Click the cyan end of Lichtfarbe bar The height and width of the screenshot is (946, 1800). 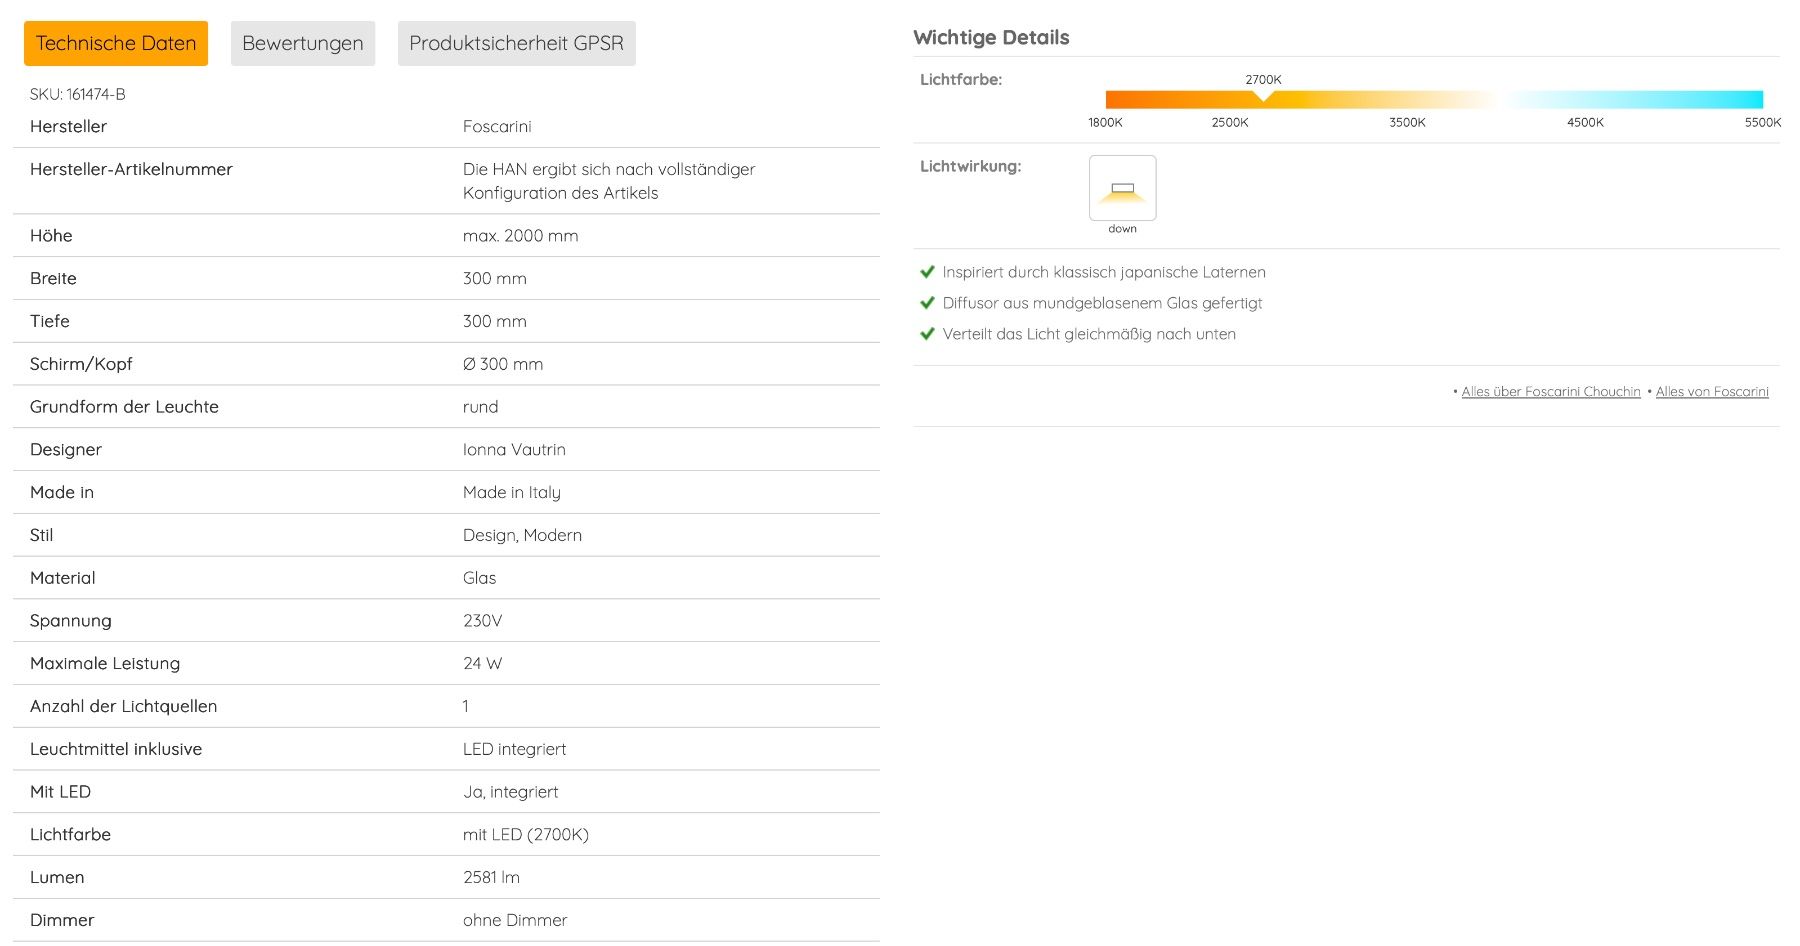(x=1752, y=99)
